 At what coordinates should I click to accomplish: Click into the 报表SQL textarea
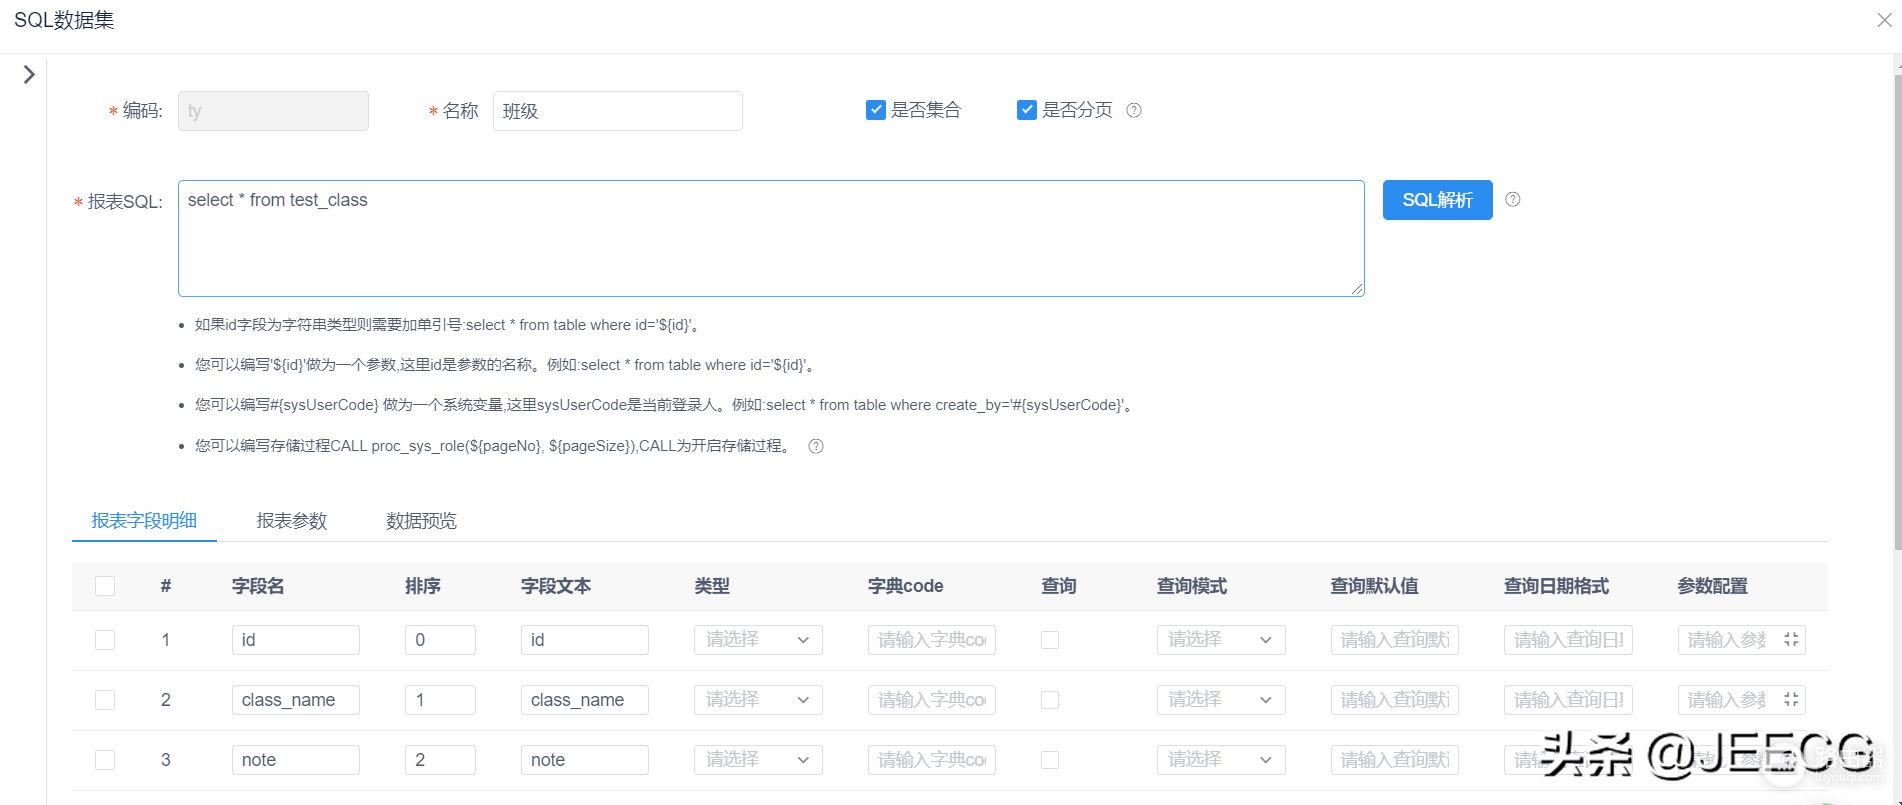coord(771,238)
